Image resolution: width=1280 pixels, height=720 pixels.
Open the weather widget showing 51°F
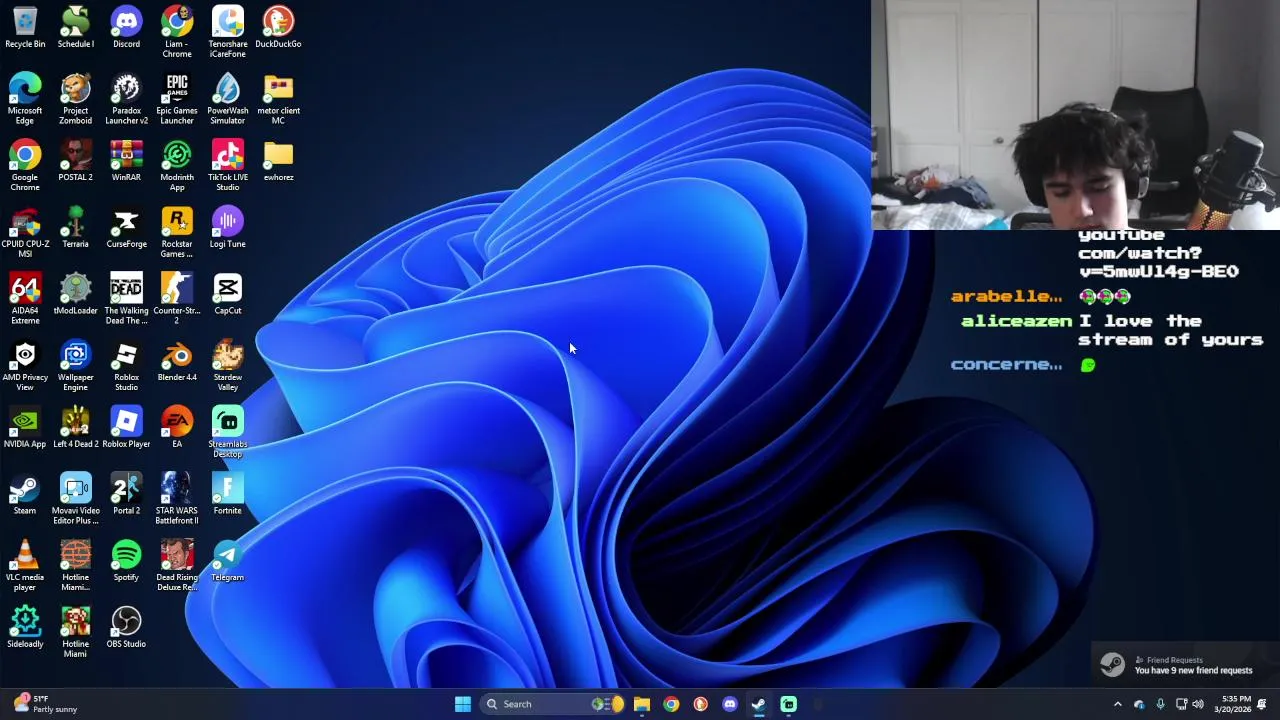[x=43, y=704]
